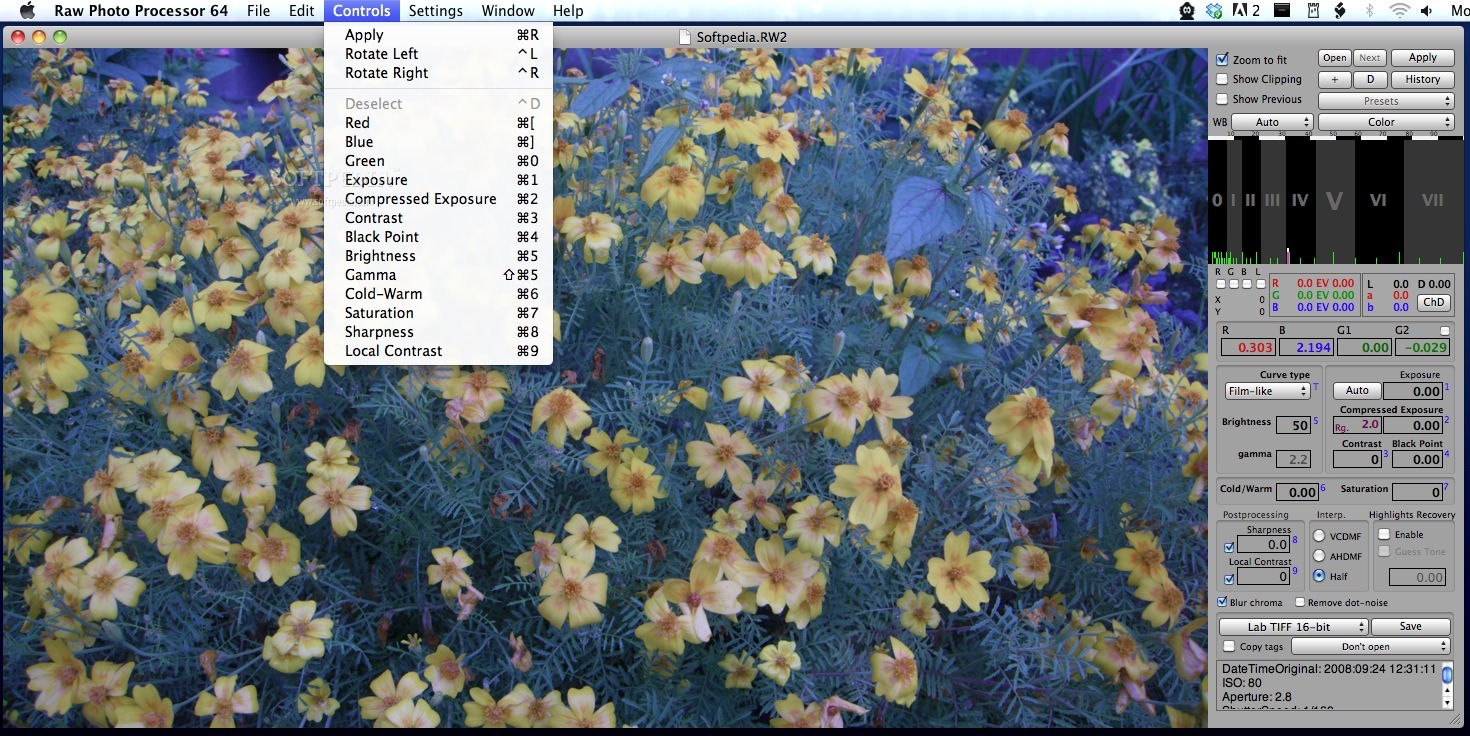Select Compressed Exposure in Controls menu
Viewport: 1470px width, 736px height.
[438, 199]
